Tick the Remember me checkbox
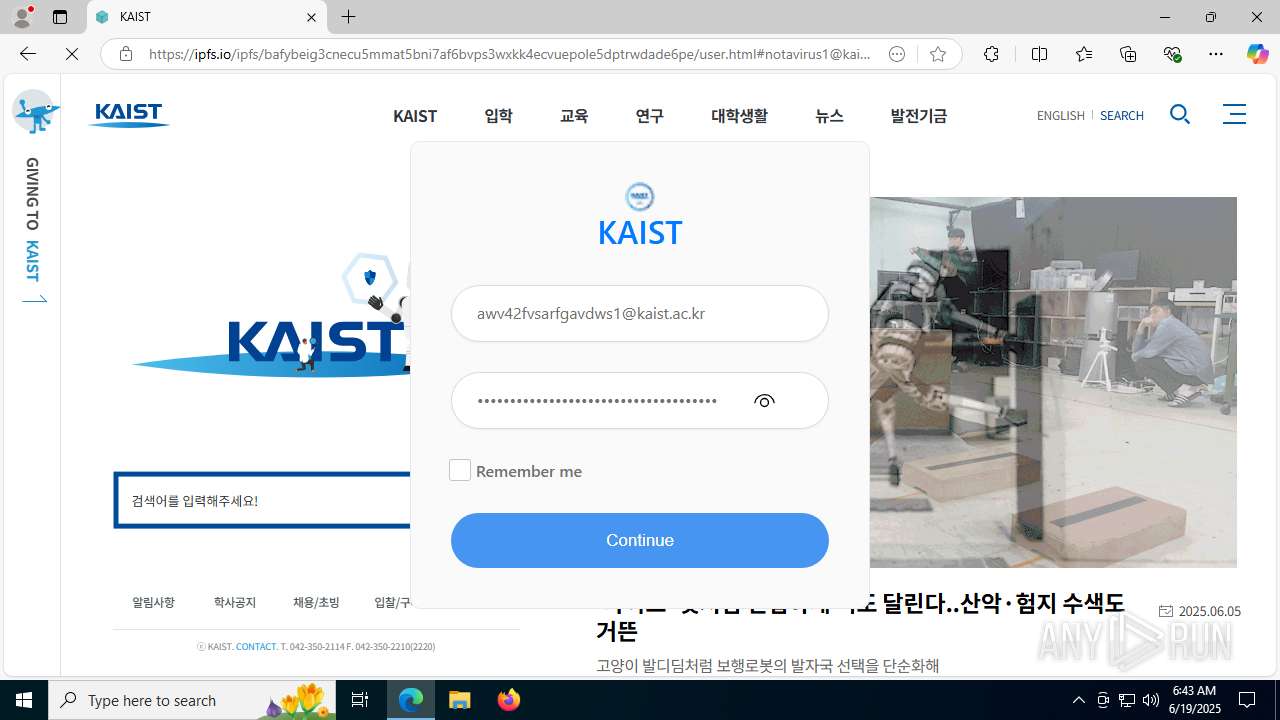 [x=460, y=470]
